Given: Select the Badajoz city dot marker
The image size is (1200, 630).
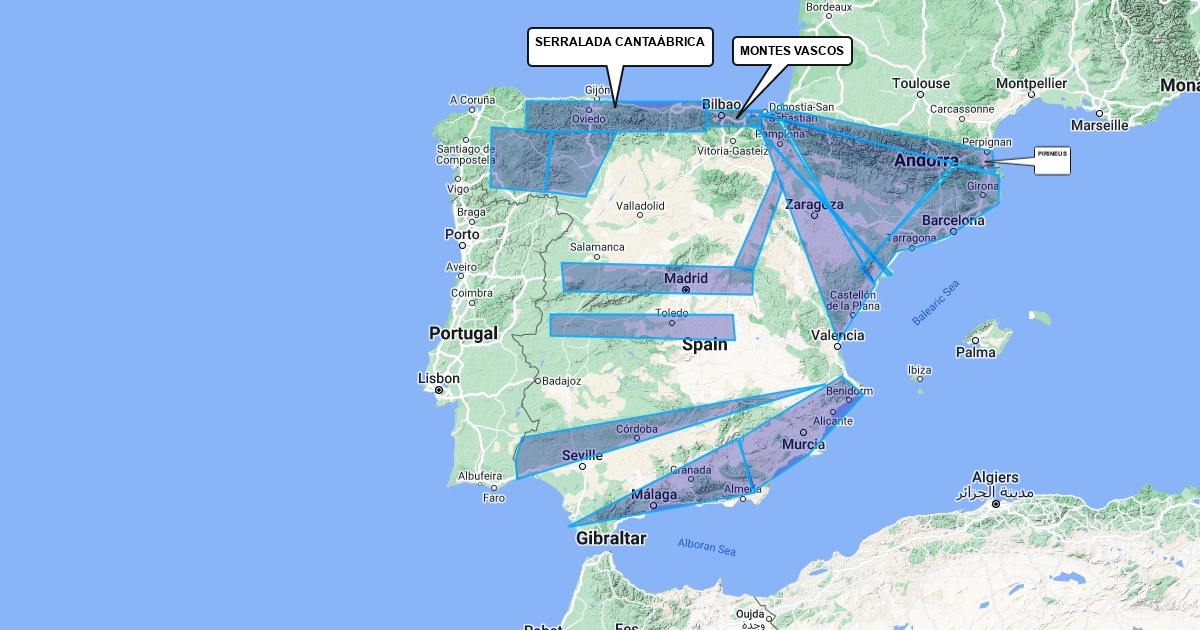Looking at the screenshot, I should pos(537,380).
